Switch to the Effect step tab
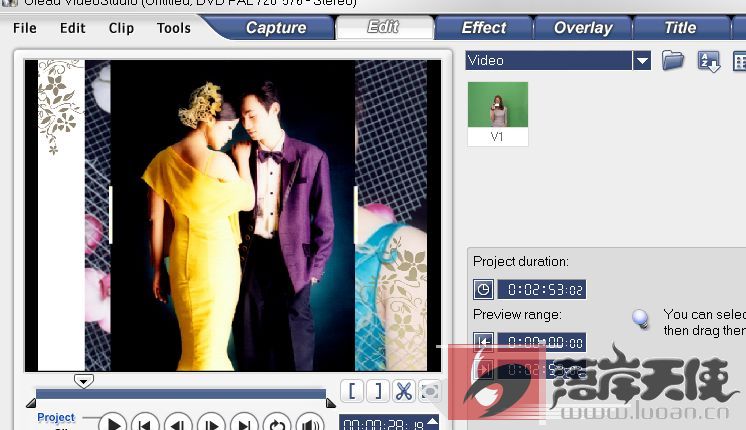Viewport: 746px width, 430px height. pyautogui.click(x=484, y=28)
